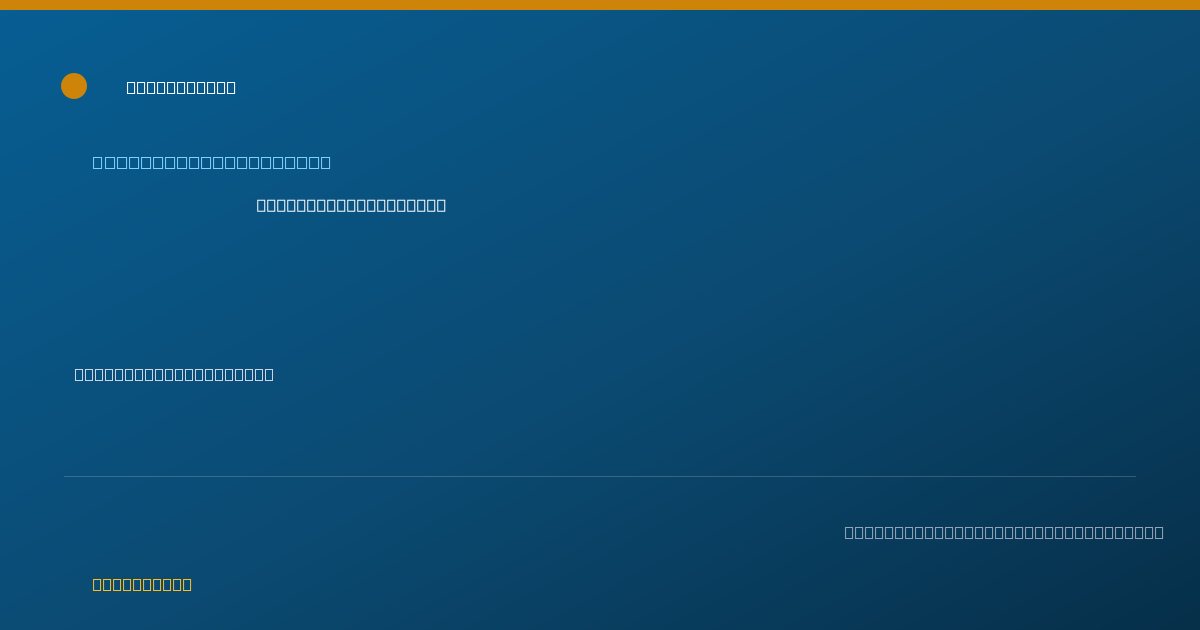Click last character of the long gray line
Screen dimensions: 1200x630
tap(1159, 532)
